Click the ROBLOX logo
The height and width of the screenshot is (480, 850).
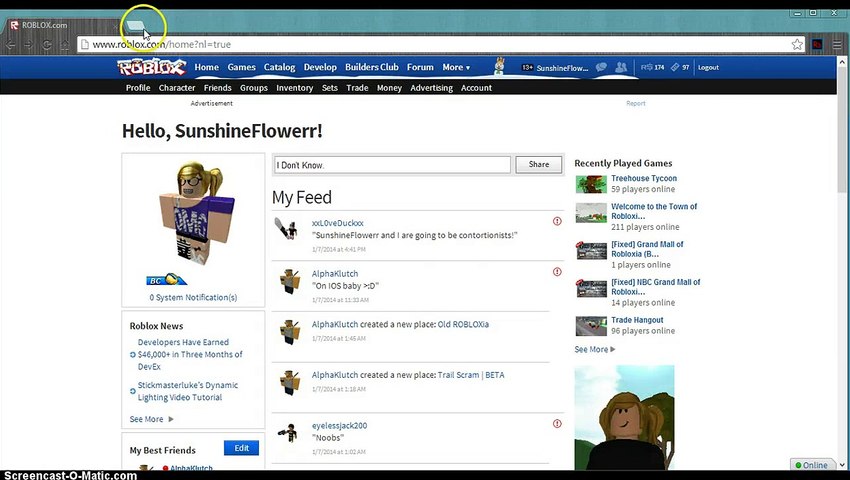[x=152, y=67]
